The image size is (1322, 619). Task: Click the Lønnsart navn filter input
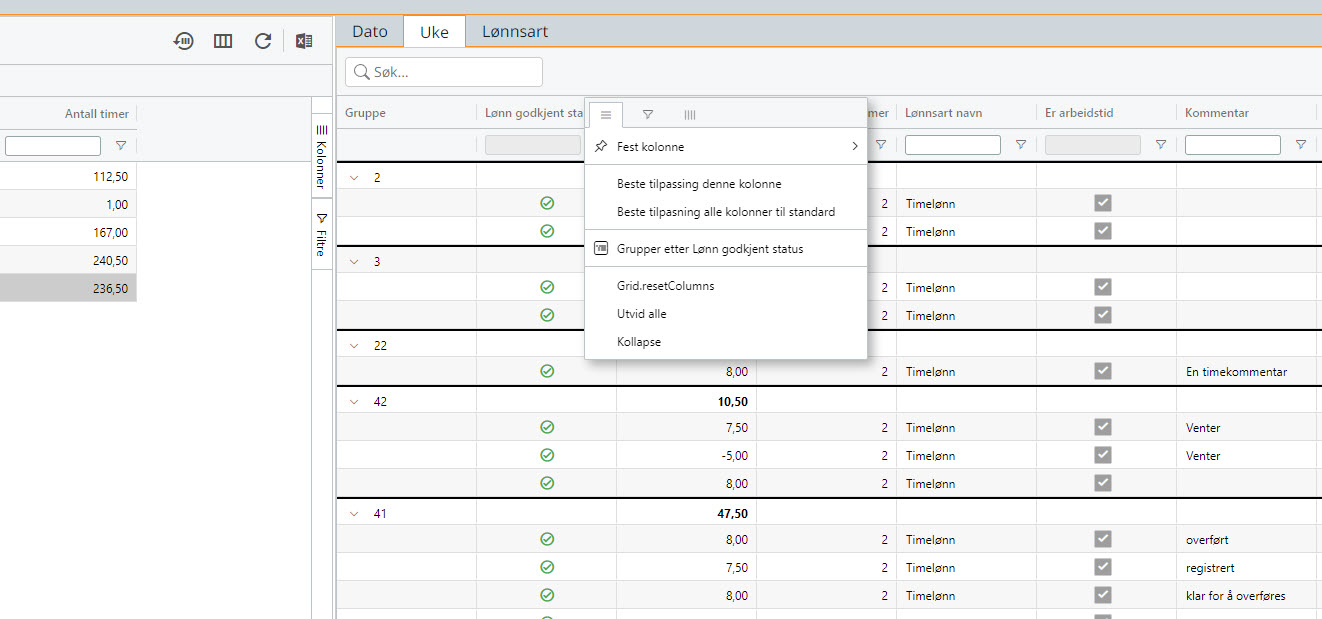[x=953, y=145]
